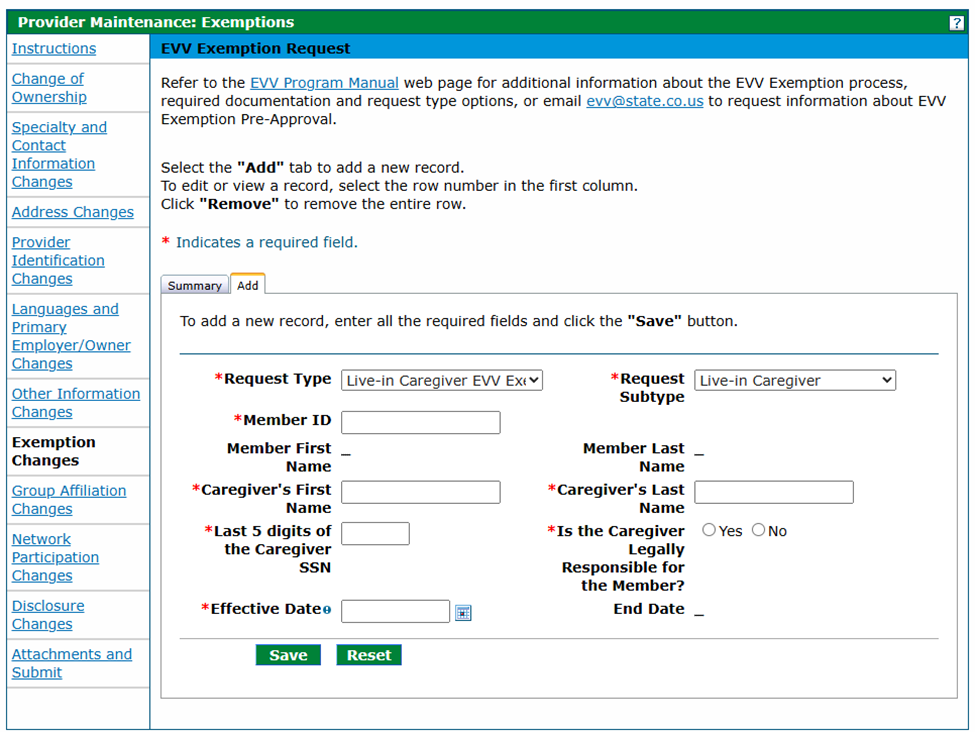
Task: Open Specialty and Contact Information Changes
Action: (59, 154)
